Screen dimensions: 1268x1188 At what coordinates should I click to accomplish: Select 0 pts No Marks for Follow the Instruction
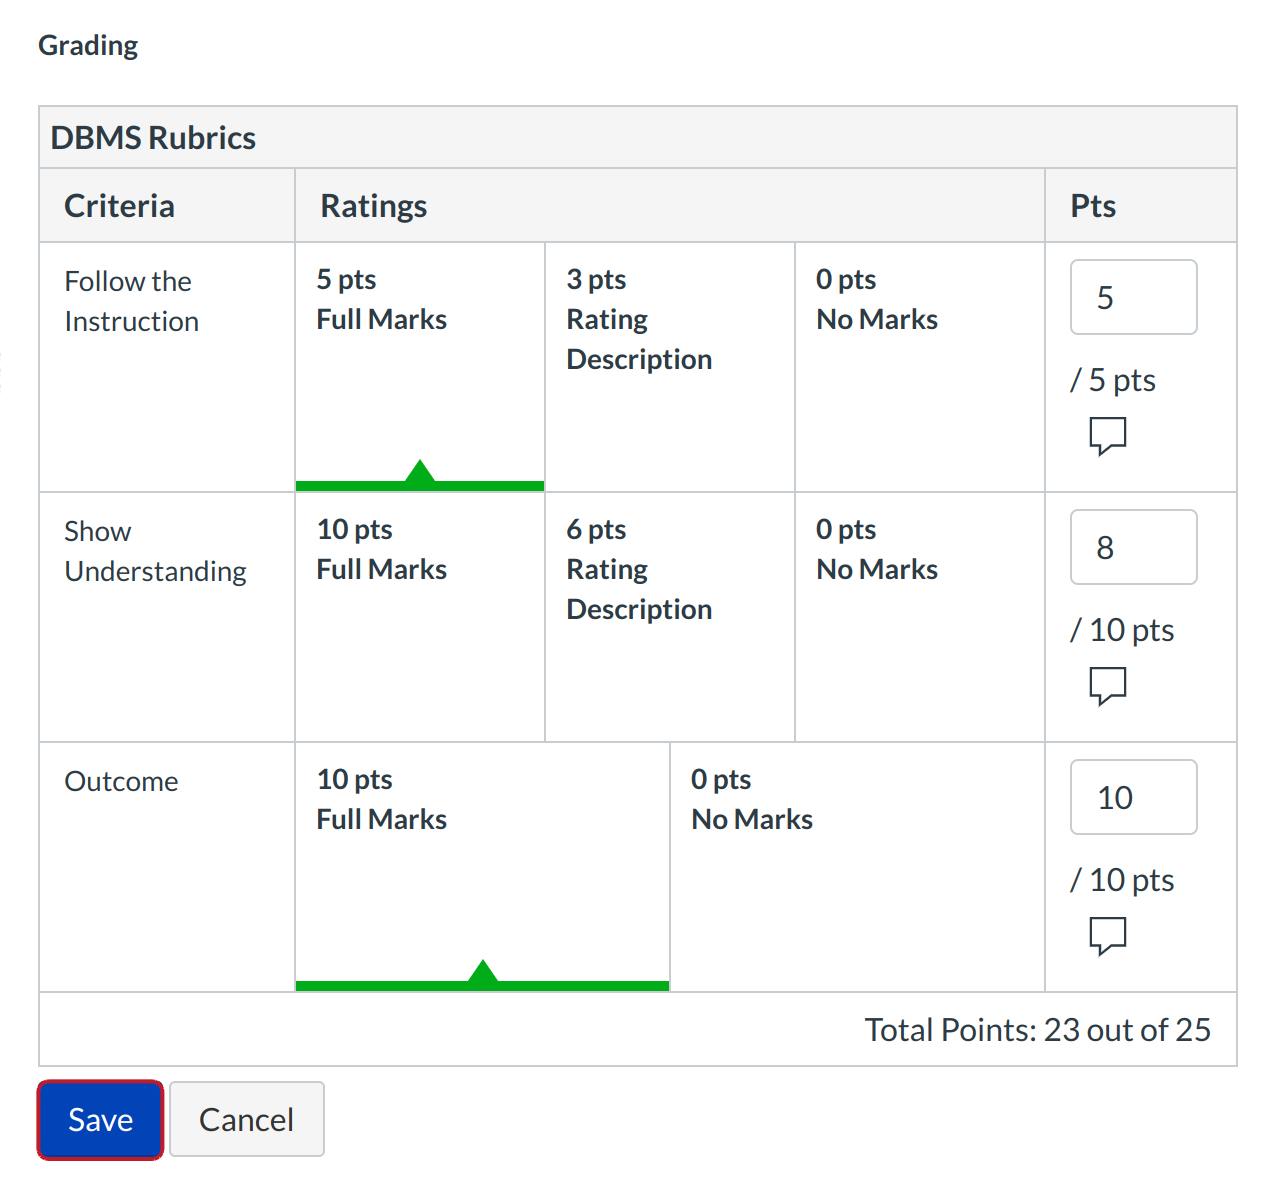coord(919,366)
